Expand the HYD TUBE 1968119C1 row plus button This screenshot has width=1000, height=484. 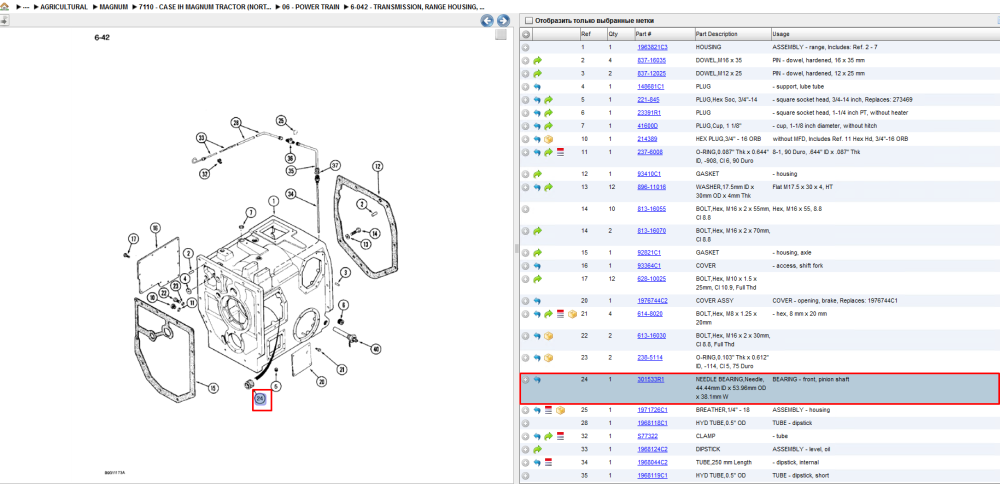(526, 476)
